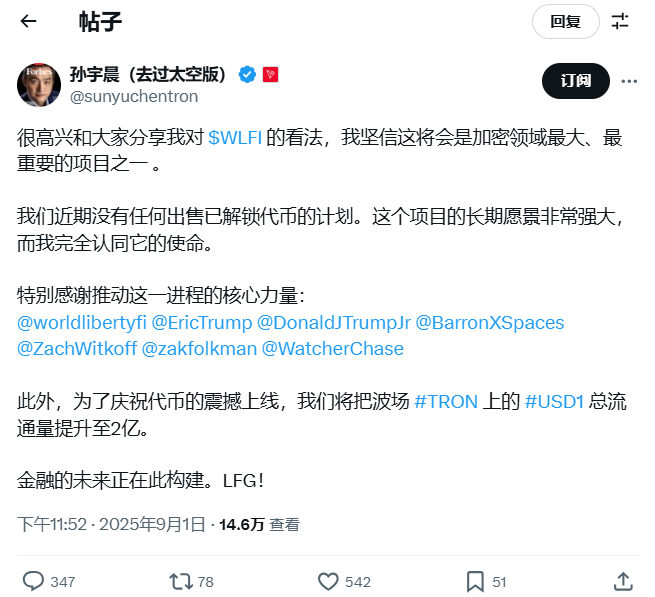Open the $WLFI cashtag link

point(235,137)
